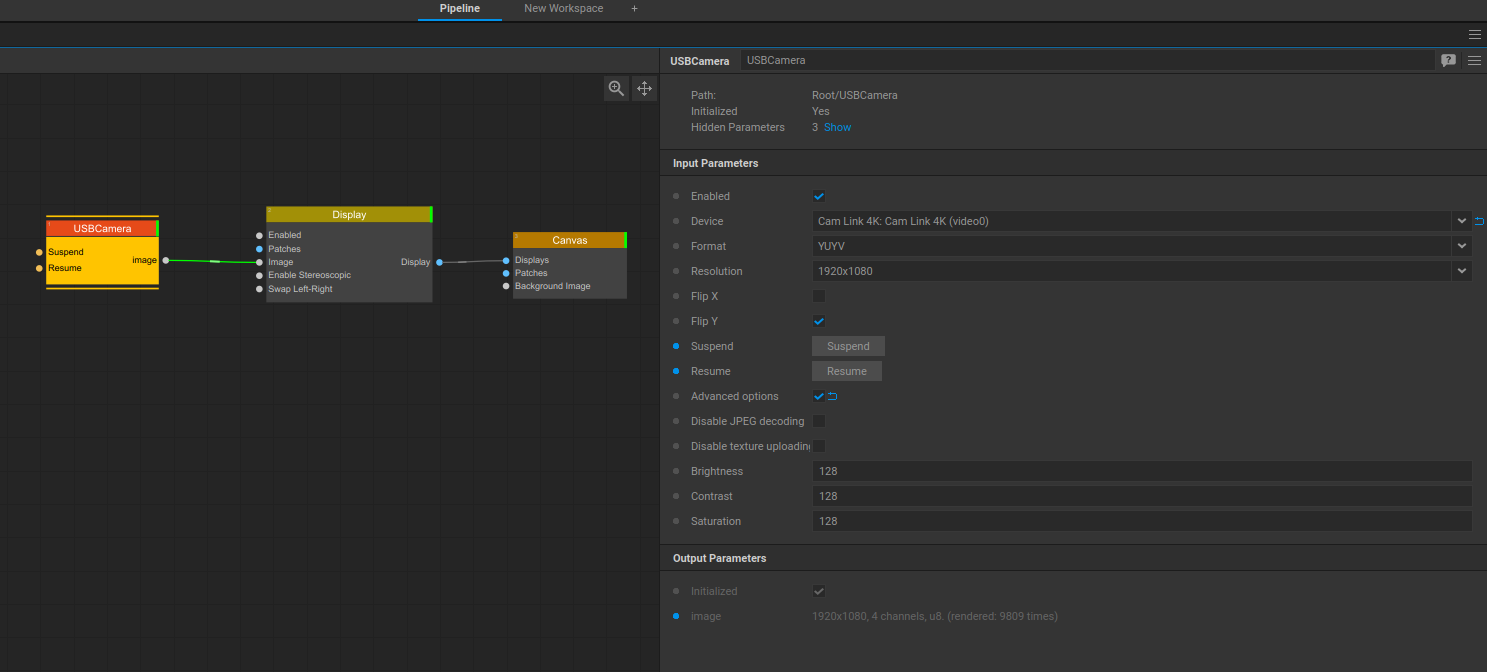Image resolution: width=1487 pixels, height=672 pixels.
Task: Click the Resume input port on USBCamera node
Action: 39,268
